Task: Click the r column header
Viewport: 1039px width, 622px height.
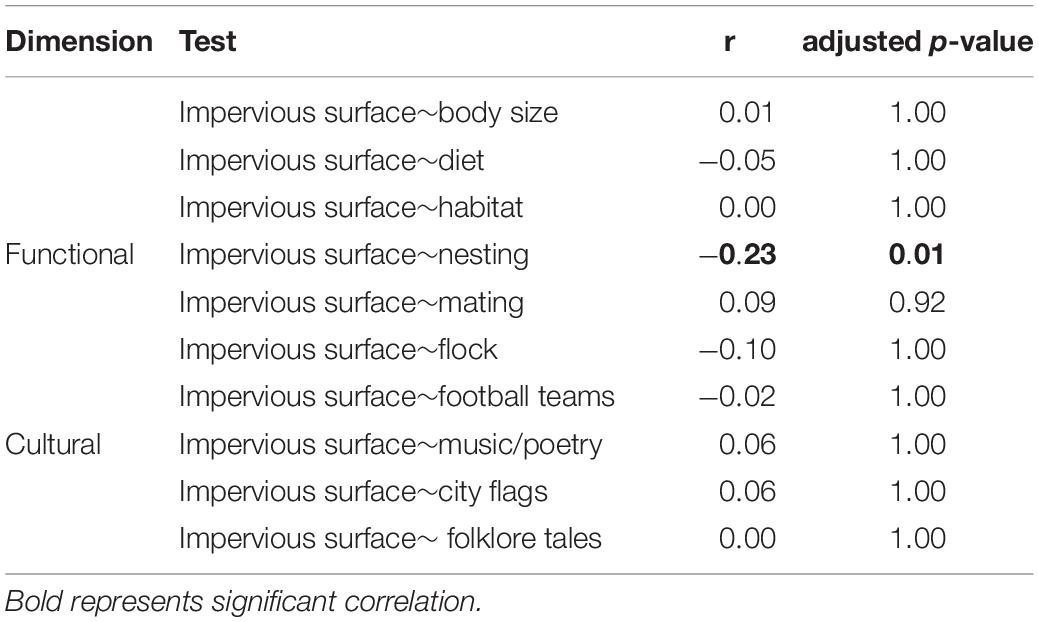Action: click(729, 41)
